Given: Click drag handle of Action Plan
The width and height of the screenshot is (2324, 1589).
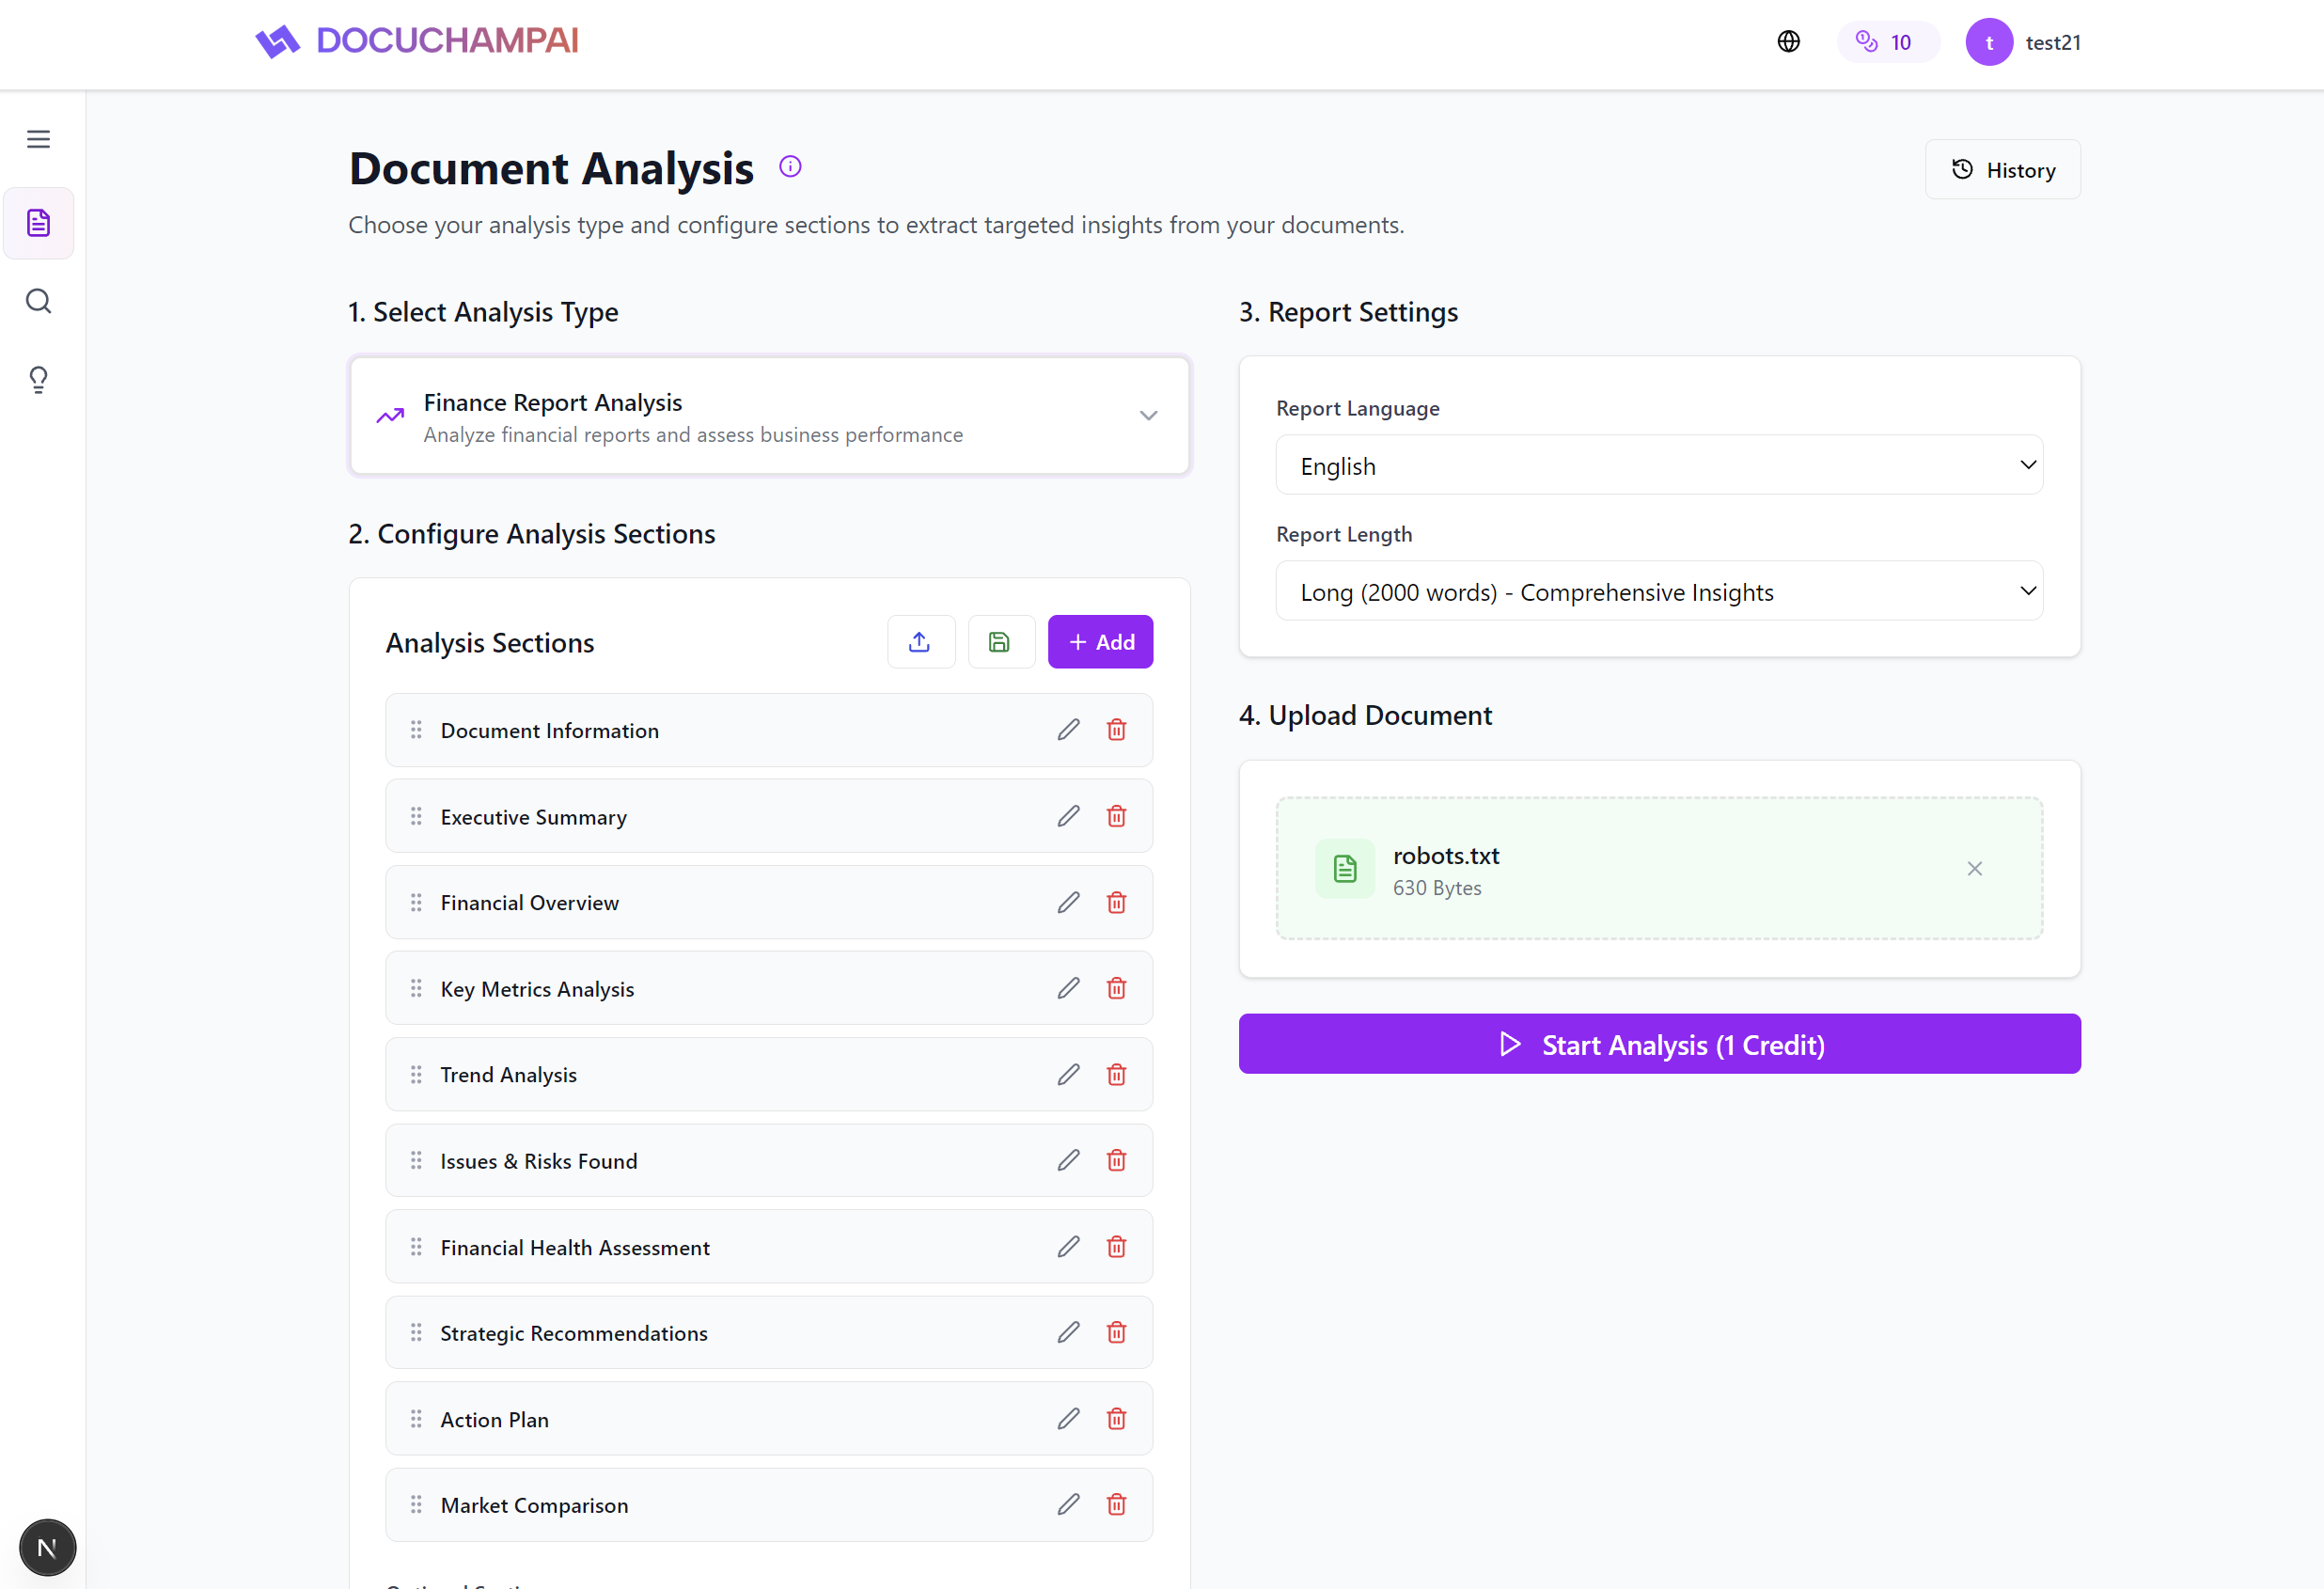Looking at the screenshot, I should pyautogui.click(x=416, y=1418).
